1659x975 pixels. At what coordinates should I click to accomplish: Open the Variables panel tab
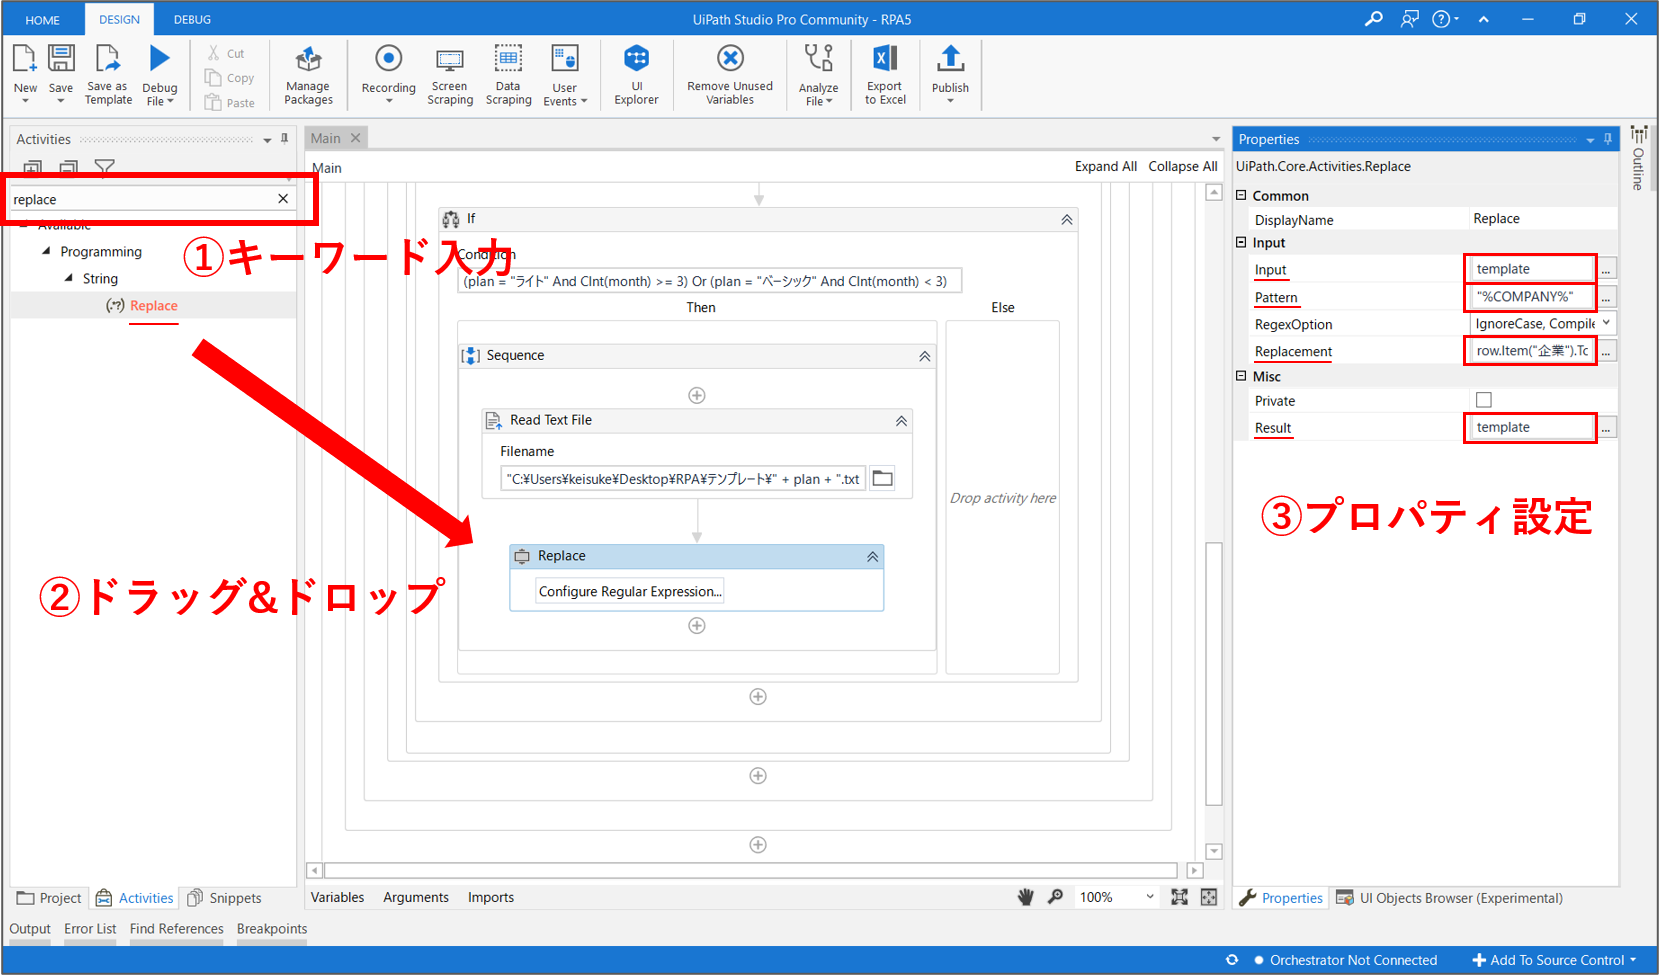pos(337,897)
